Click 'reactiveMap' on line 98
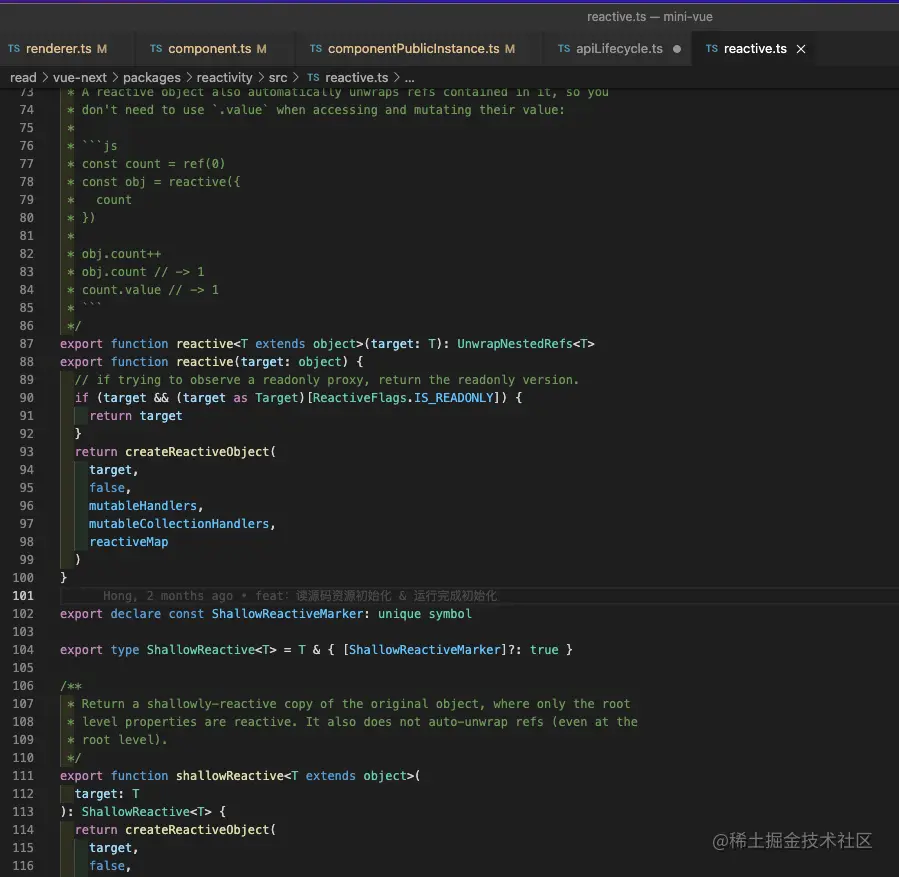Screen dimensions: 899x877 (x=128, y=542)
